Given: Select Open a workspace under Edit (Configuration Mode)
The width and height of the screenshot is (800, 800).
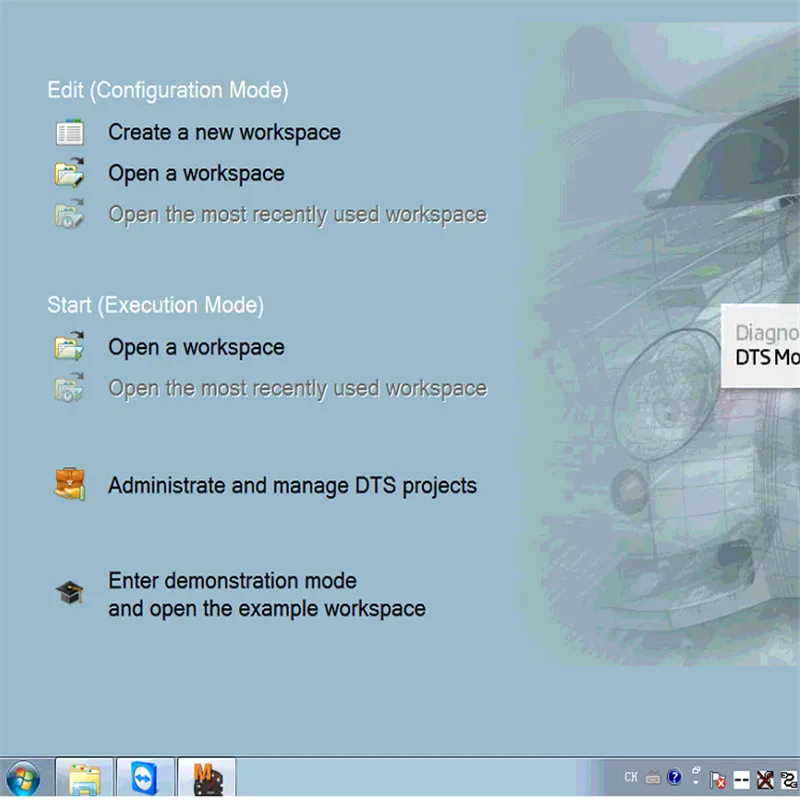Looking at the screenshot, I should (196, 173).
